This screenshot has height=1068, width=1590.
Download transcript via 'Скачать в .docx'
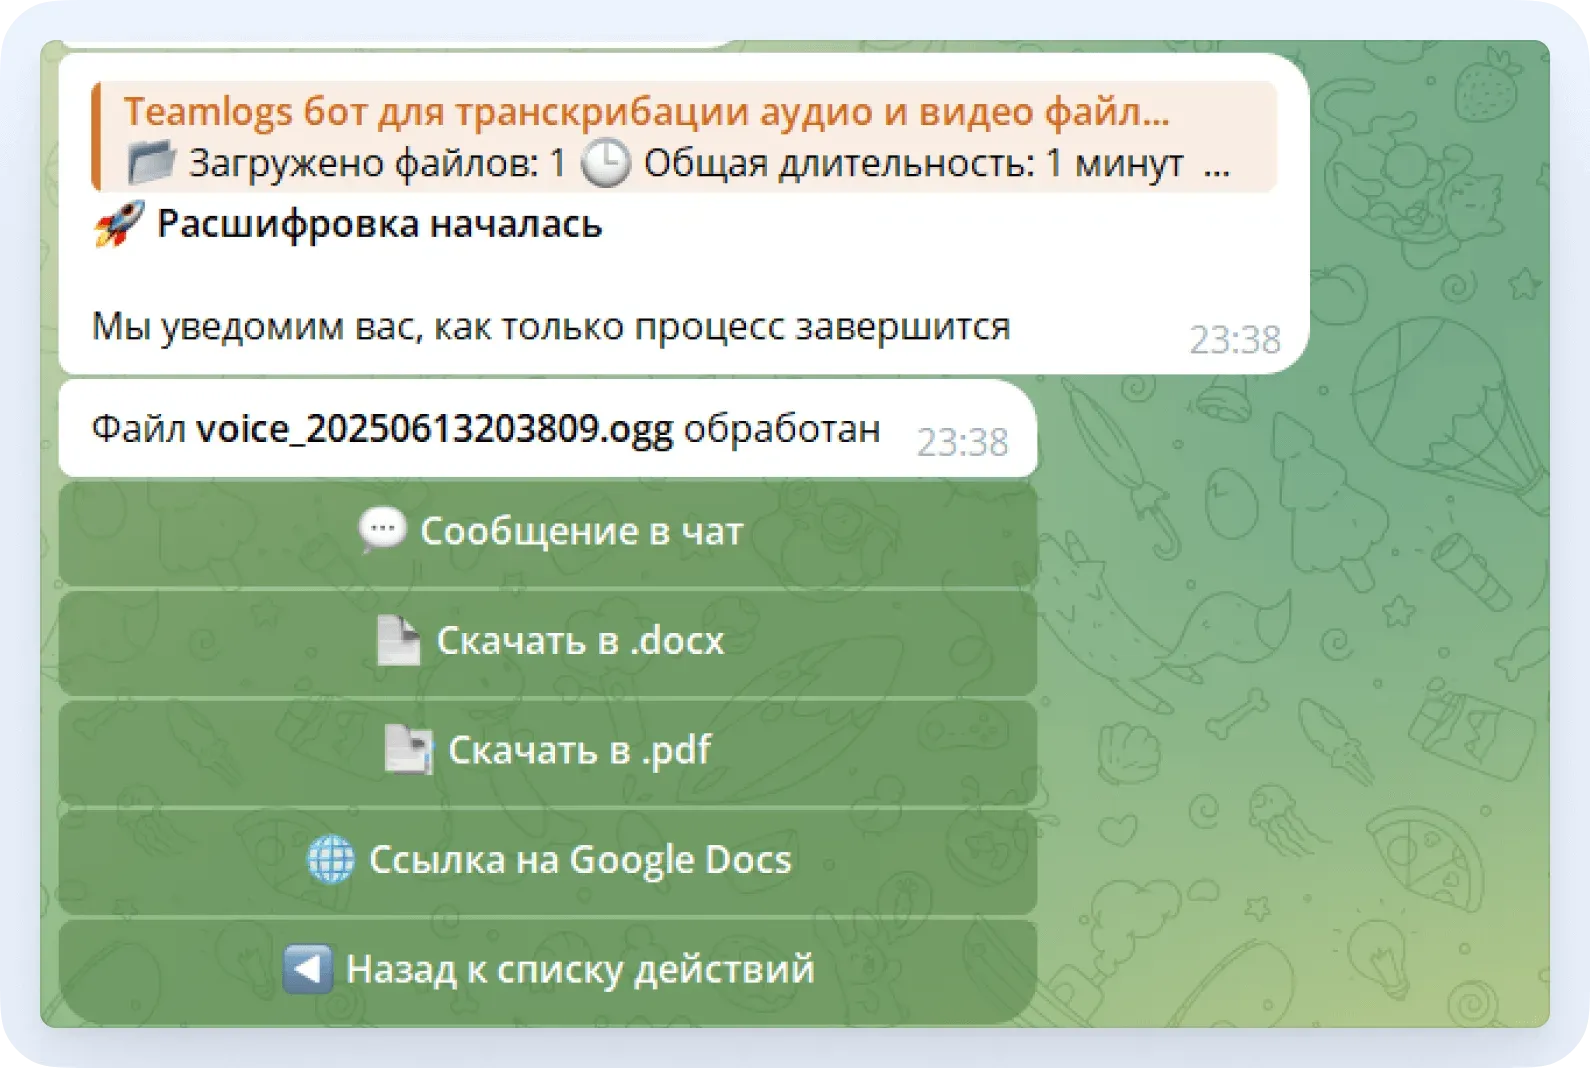click(x=548, y=642)
